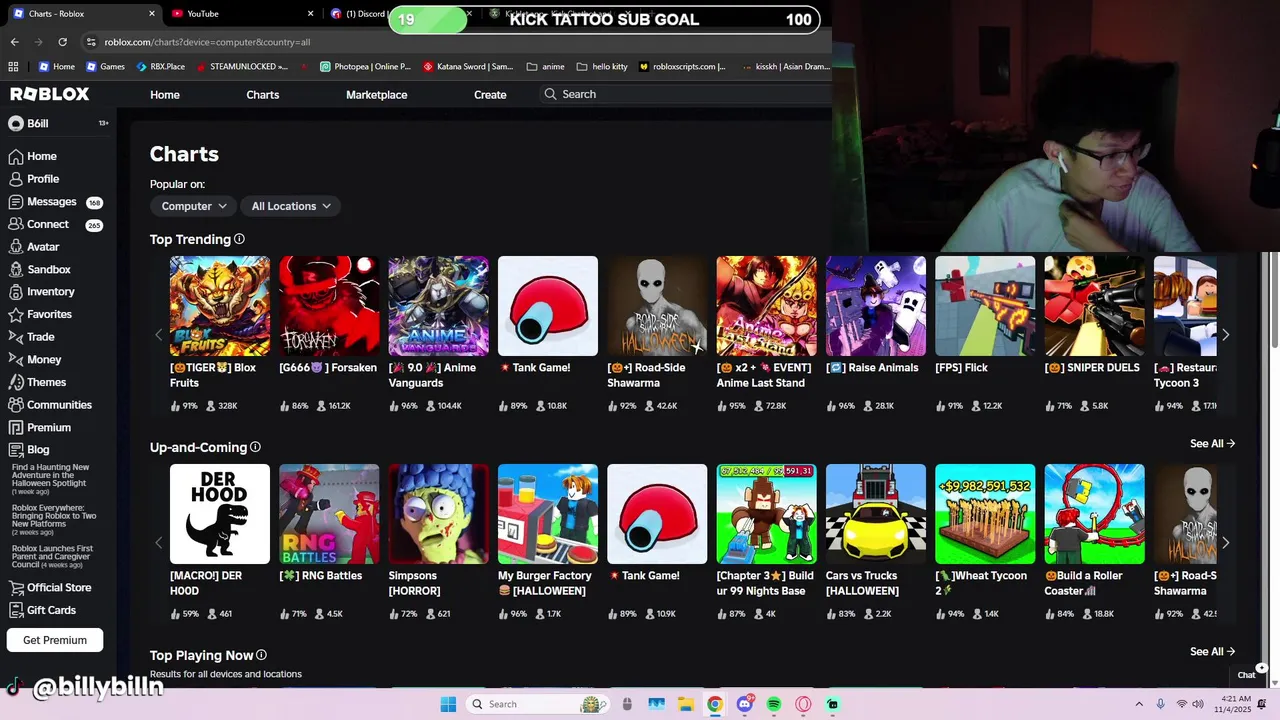Open the Connect sidebar entry
This screenshot has height=720, width=1280.
tap(39, 224)
